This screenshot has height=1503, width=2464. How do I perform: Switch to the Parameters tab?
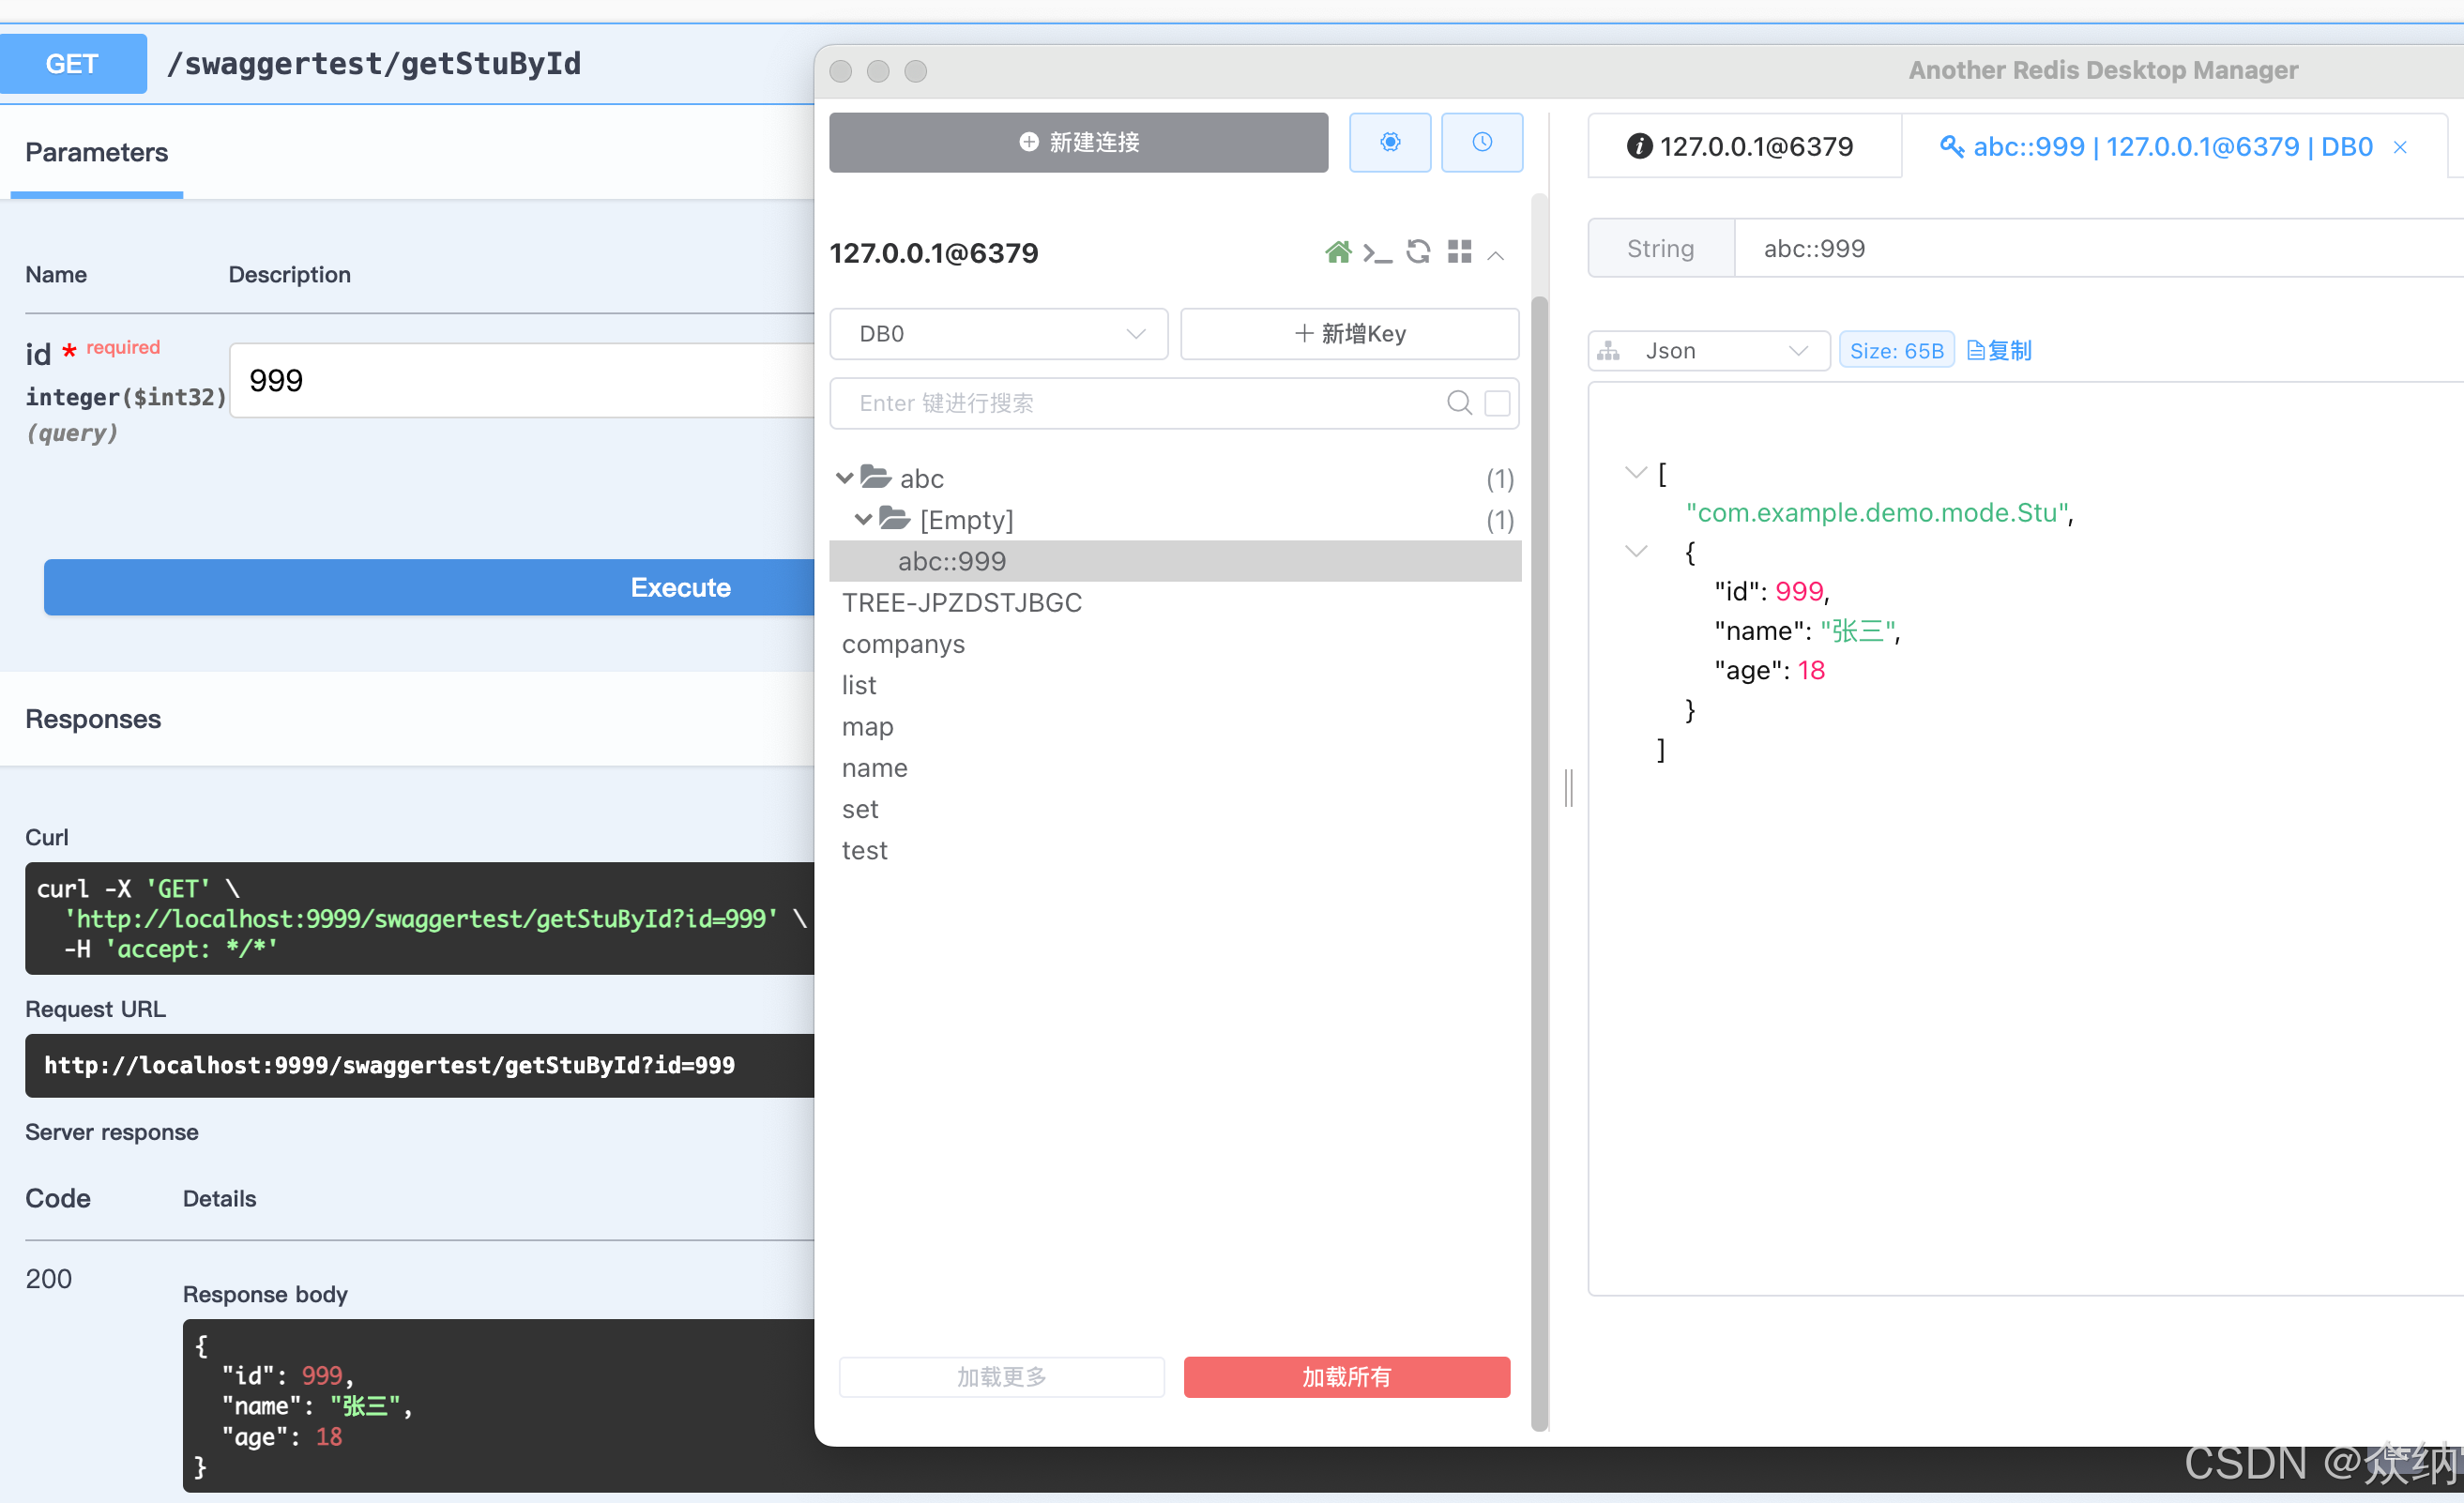[96, 152]
